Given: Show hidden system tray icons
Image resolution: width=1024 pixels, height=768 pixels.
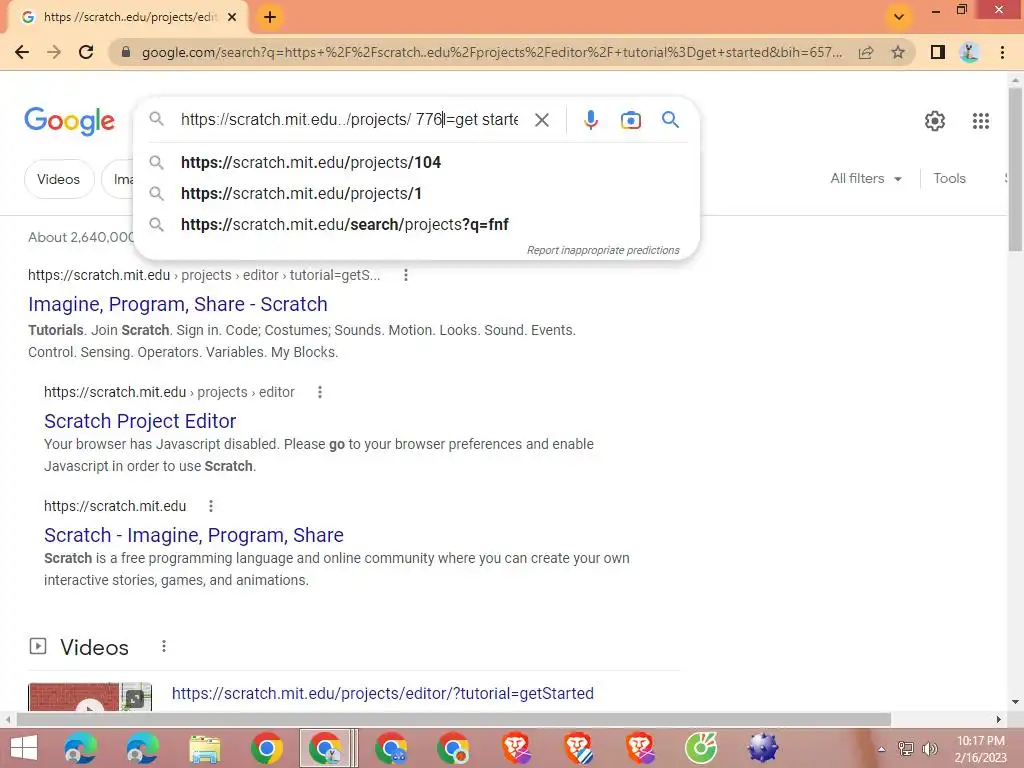Looking at the screenshot, I should point(881,749).
